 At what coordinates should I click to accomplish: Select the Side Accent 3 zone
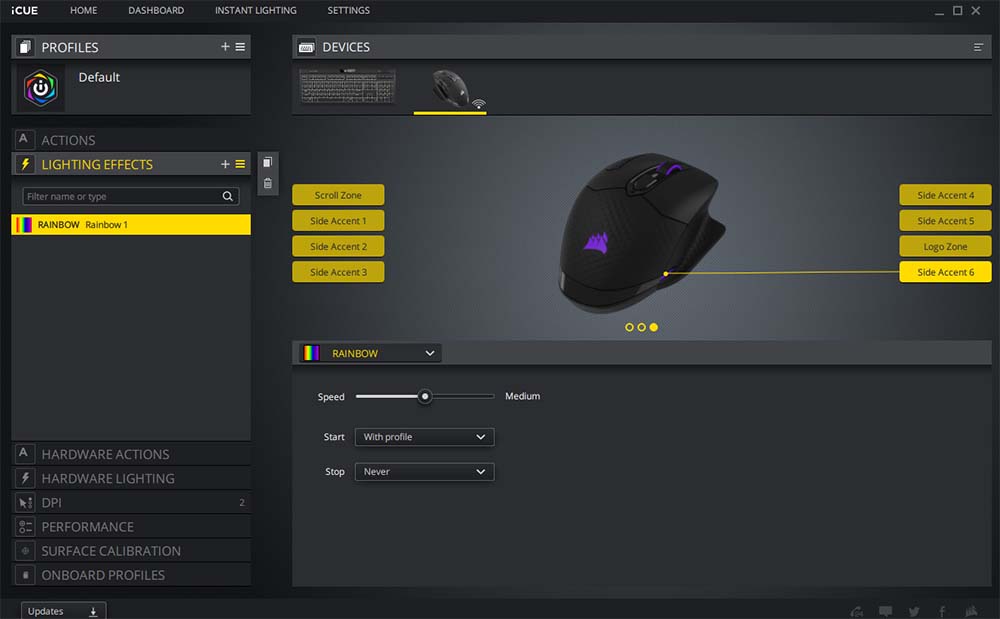click(x=338, y=272)
